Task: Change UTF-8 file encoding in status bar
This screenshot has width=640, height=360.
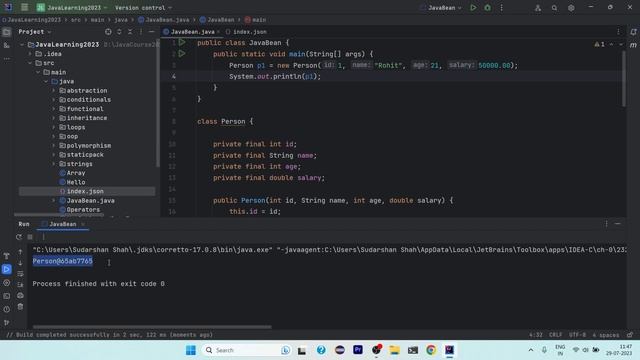Action: 577,335
